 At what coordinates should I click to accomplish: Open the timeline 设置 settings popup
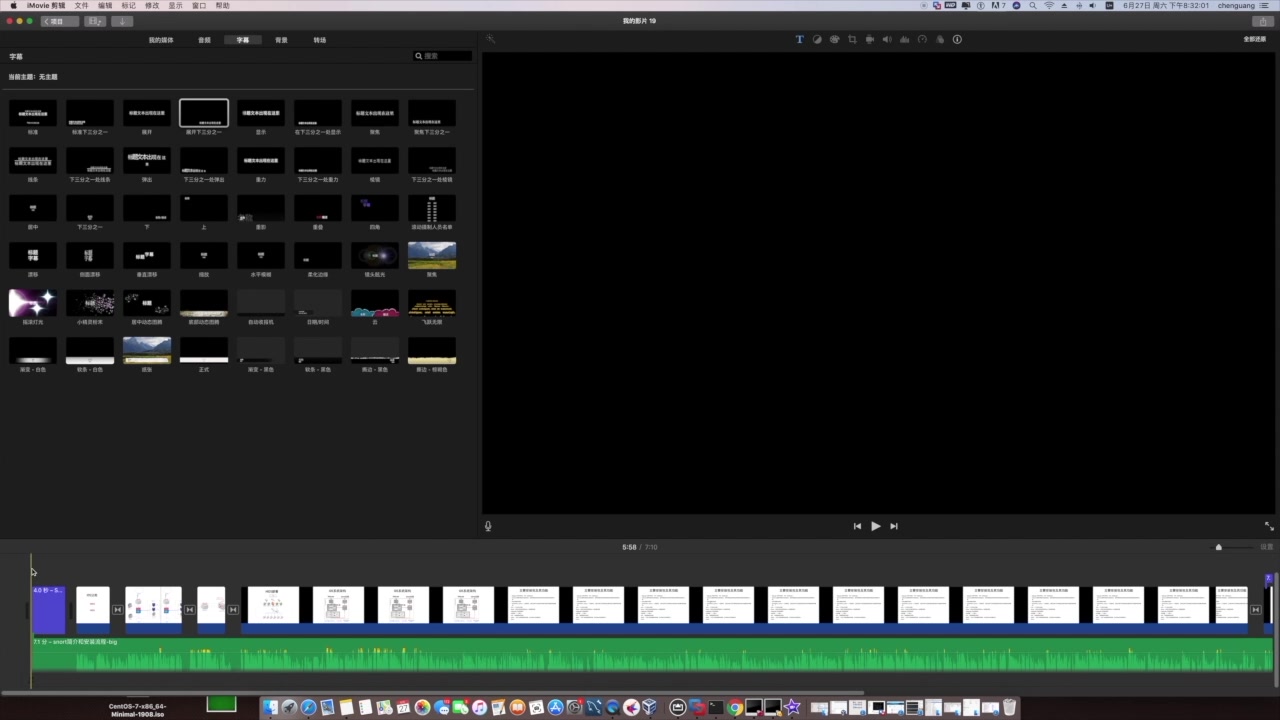tap(1266, 547)
